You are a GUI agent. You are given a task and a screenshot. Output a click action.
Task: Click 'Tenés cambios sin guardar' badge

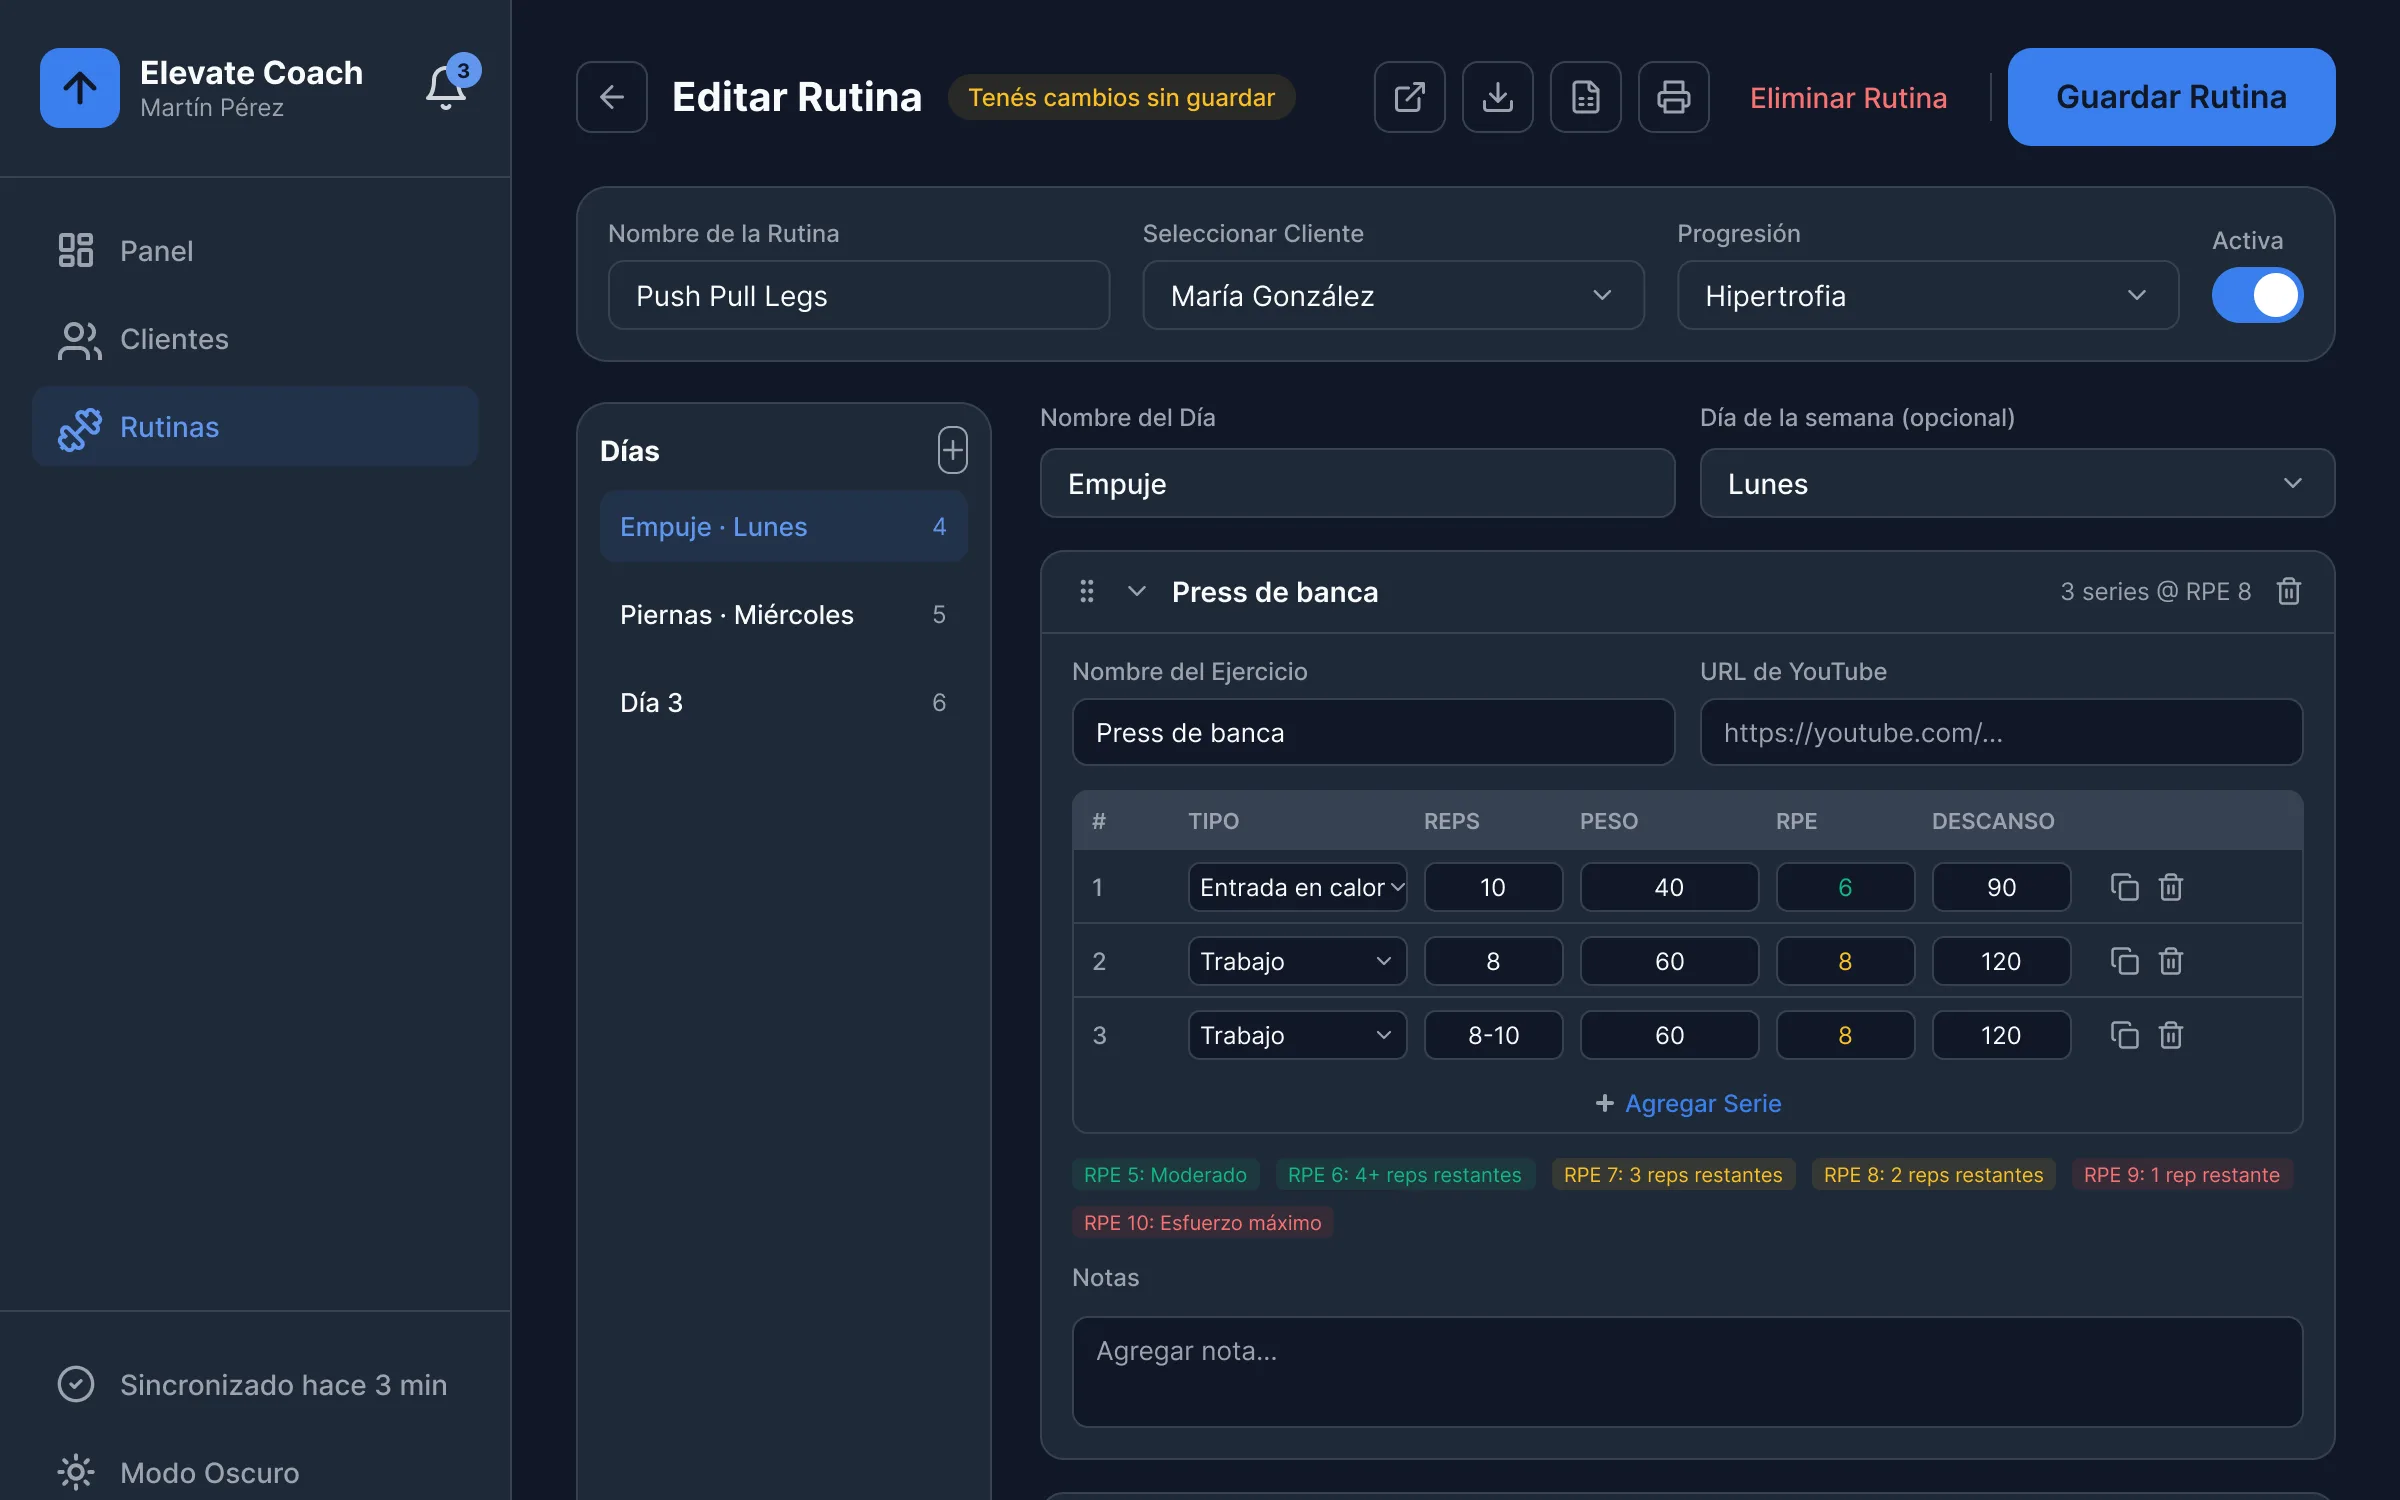coord(1121,97)
